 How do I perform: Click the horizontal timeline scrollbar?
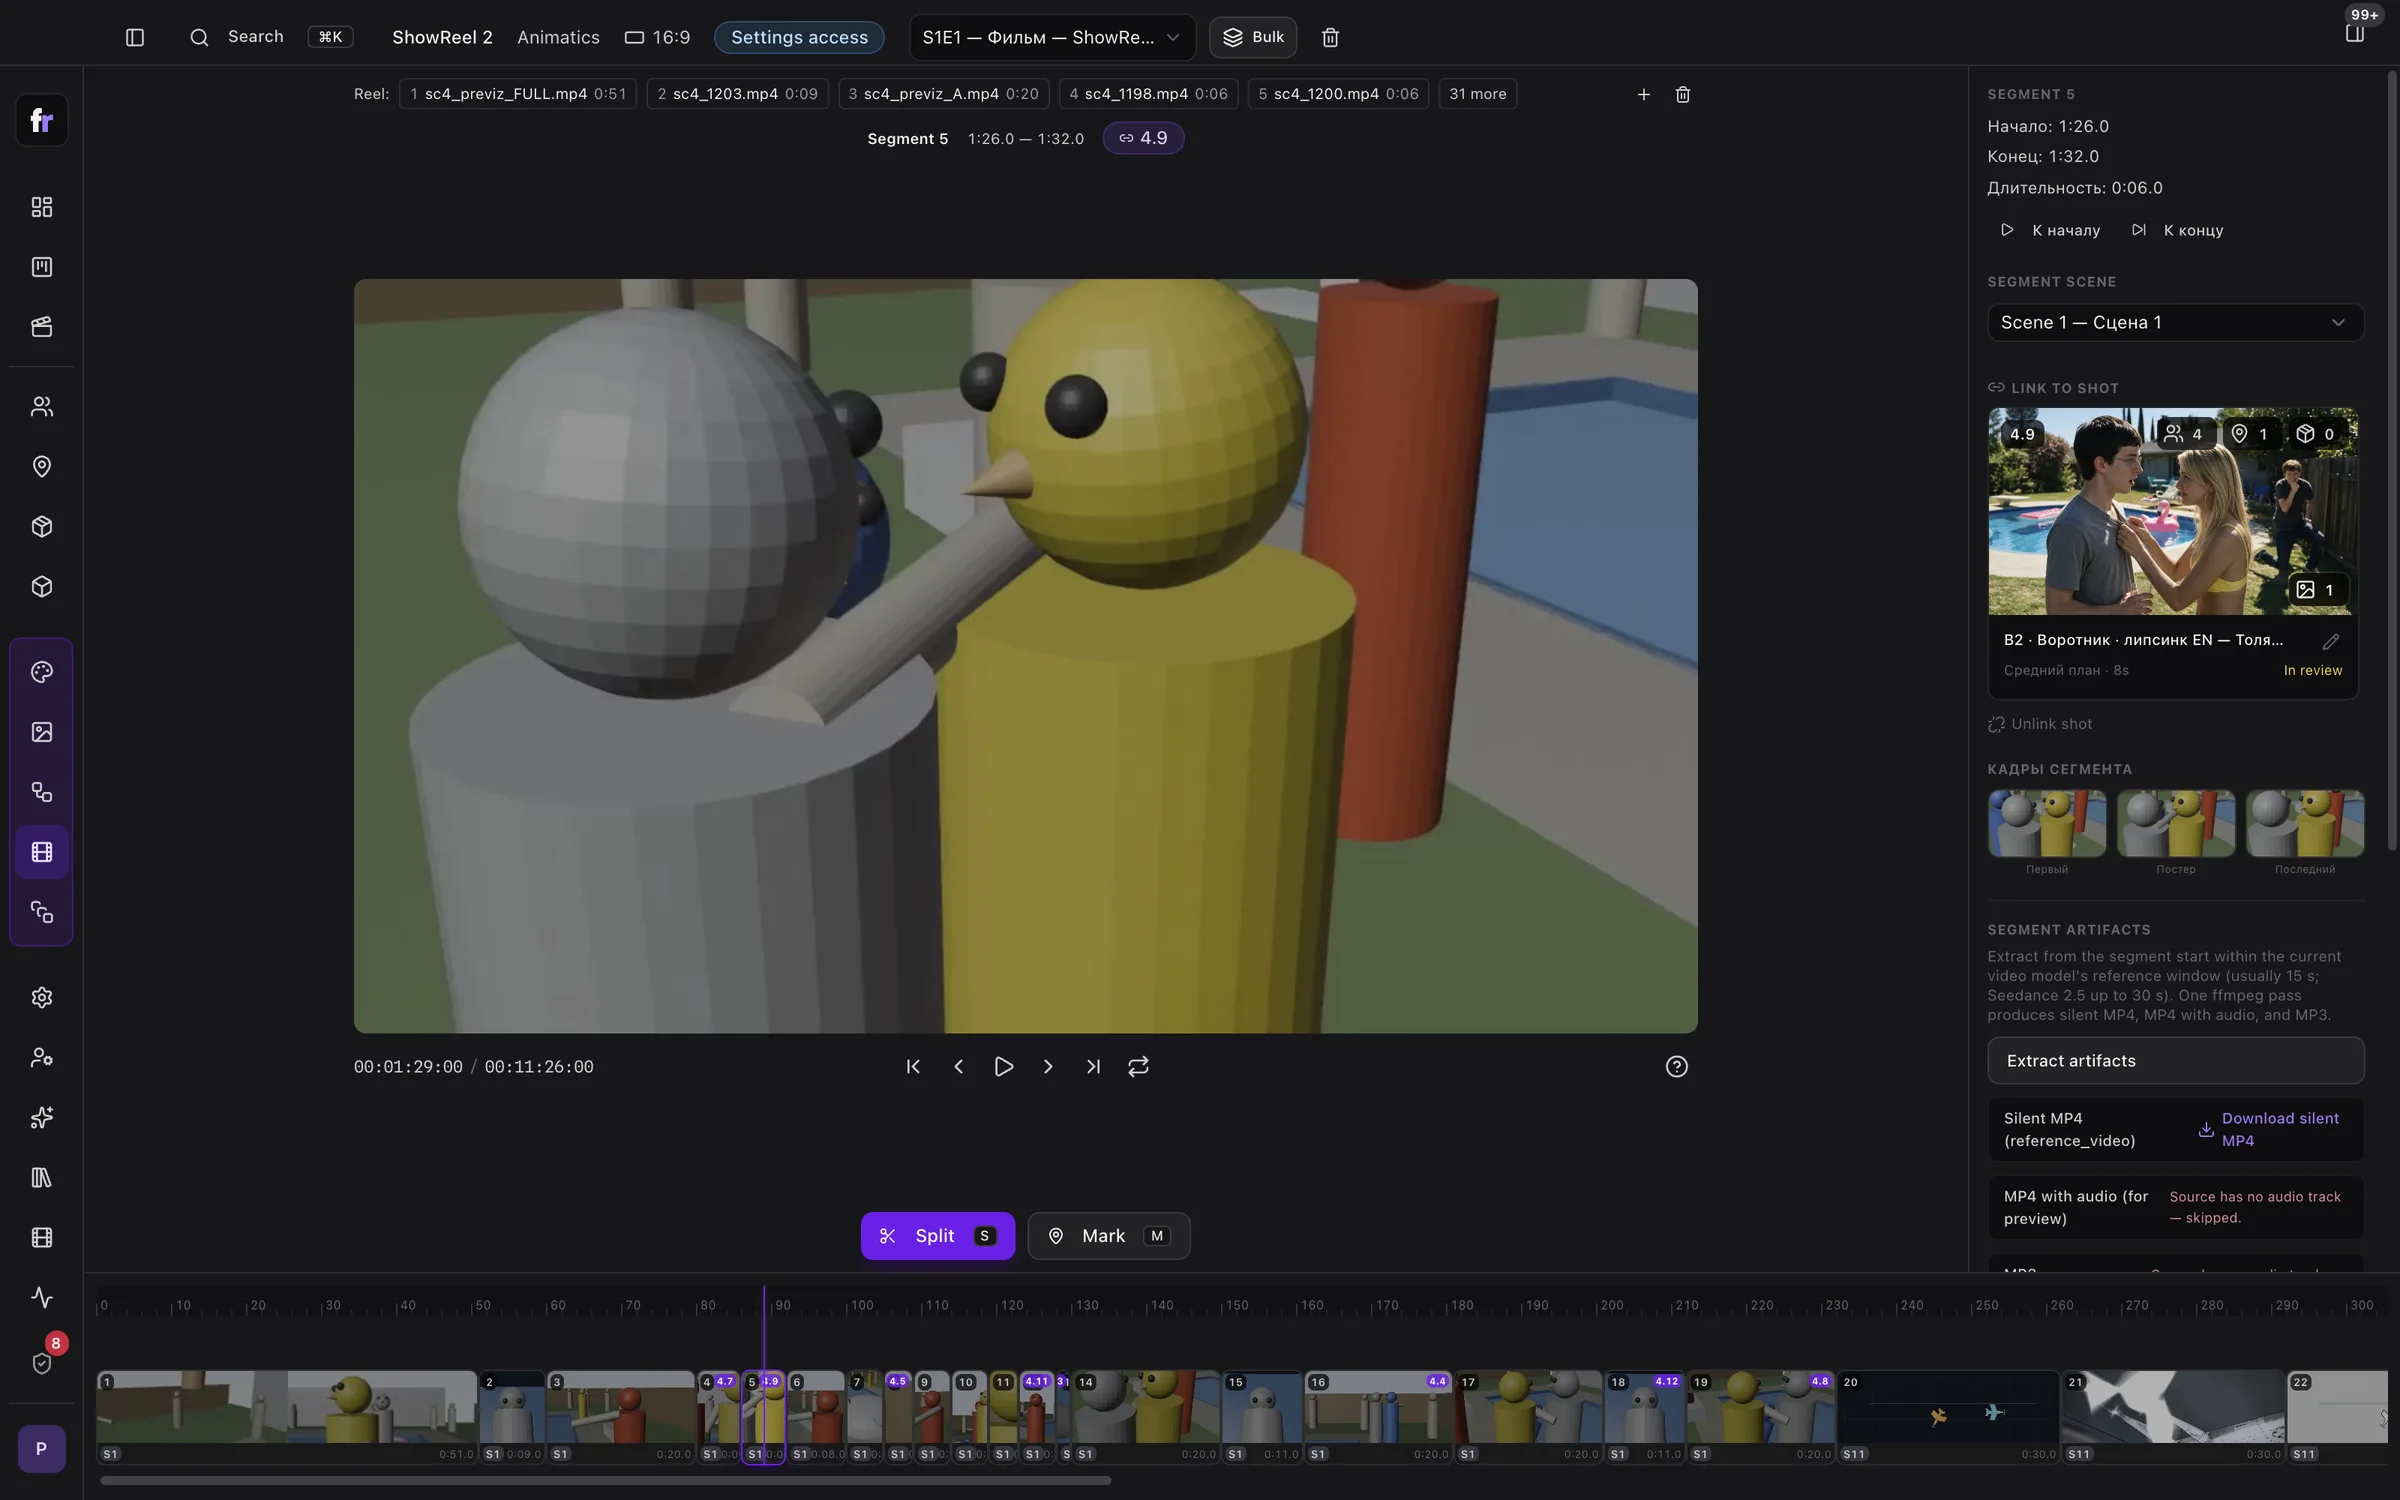pyautogui.click(x=605, y=1480)
